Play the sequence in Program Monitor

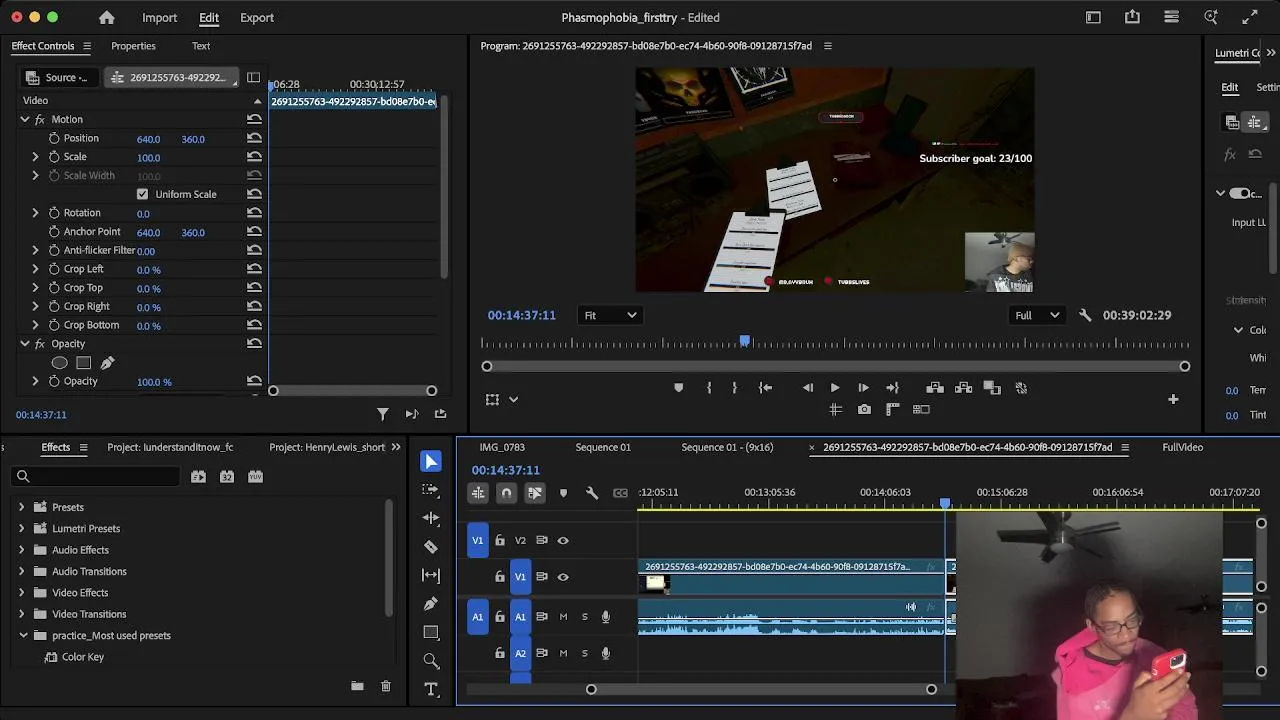[835, 388]
